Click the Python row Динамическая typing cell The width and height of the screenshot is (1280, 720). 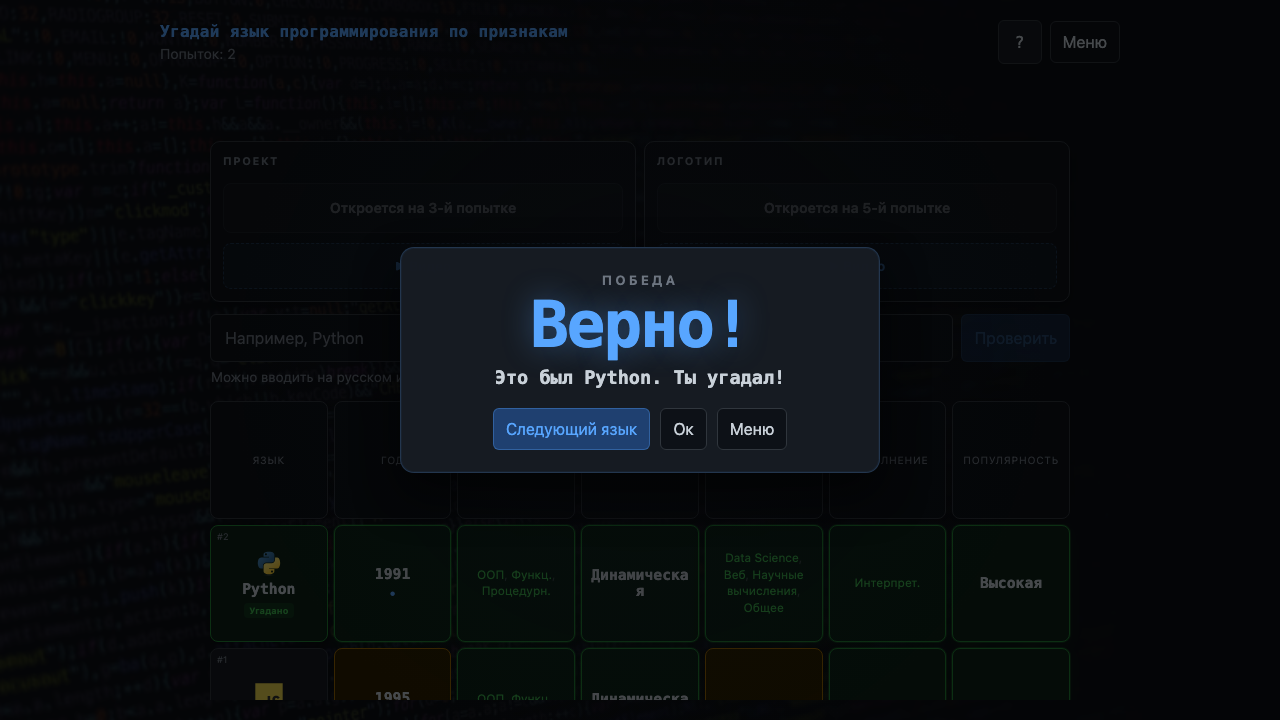coord(640,583)
